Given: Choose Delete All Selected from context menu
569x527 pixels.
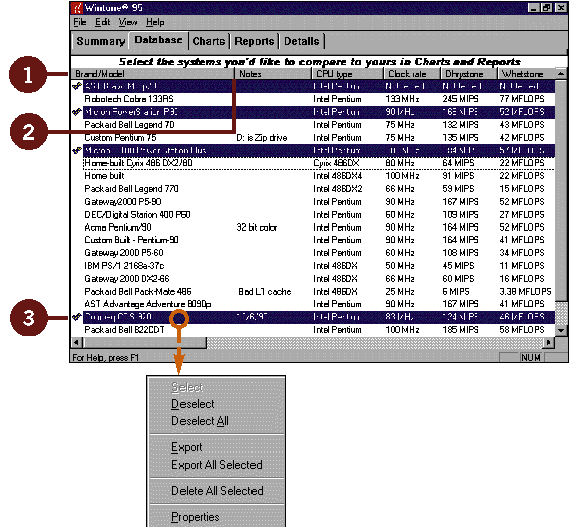Looking at the screenshot, I should point(217,491).
